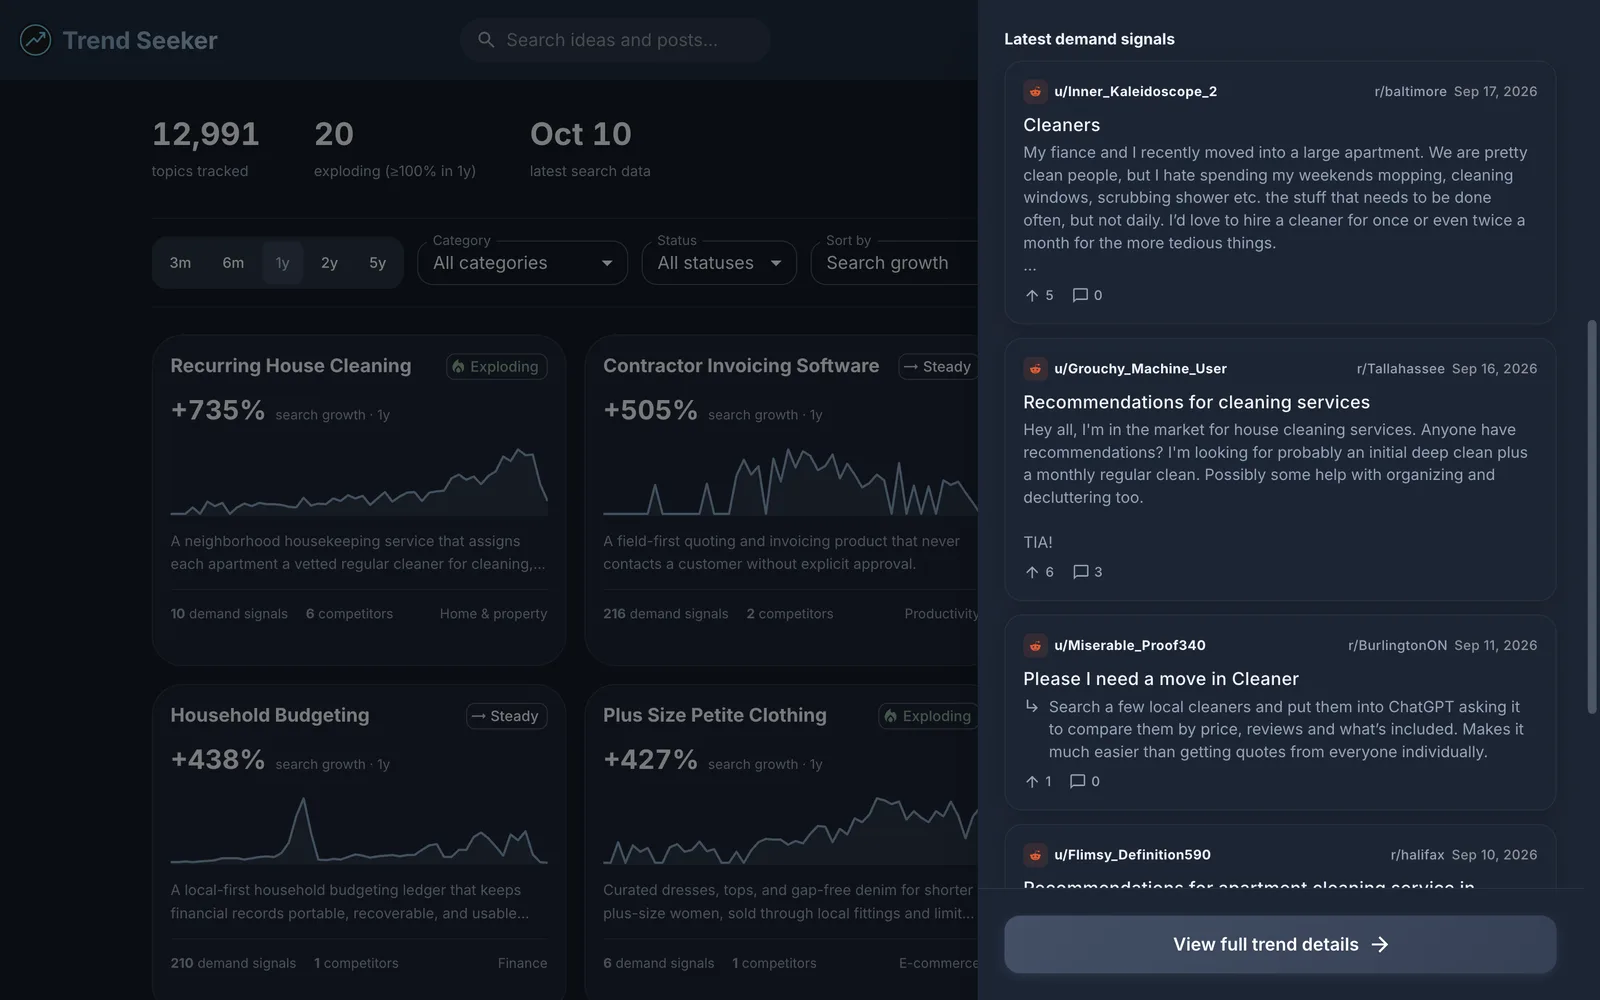Click the 210 demand signals text
This screenshot has width=1600, height=1000.
233,963
